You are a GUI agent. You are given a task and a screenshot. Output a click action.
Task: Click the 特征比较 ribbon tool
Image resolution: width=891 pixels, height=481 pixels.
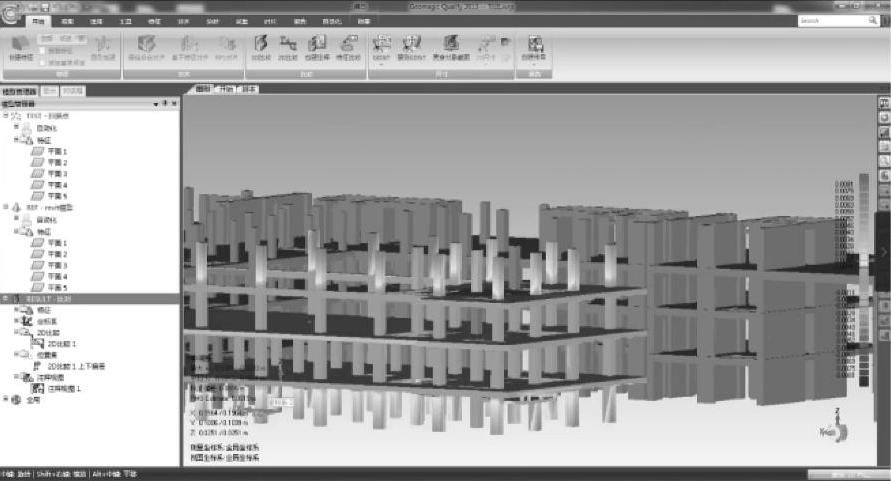coord(348,48)
